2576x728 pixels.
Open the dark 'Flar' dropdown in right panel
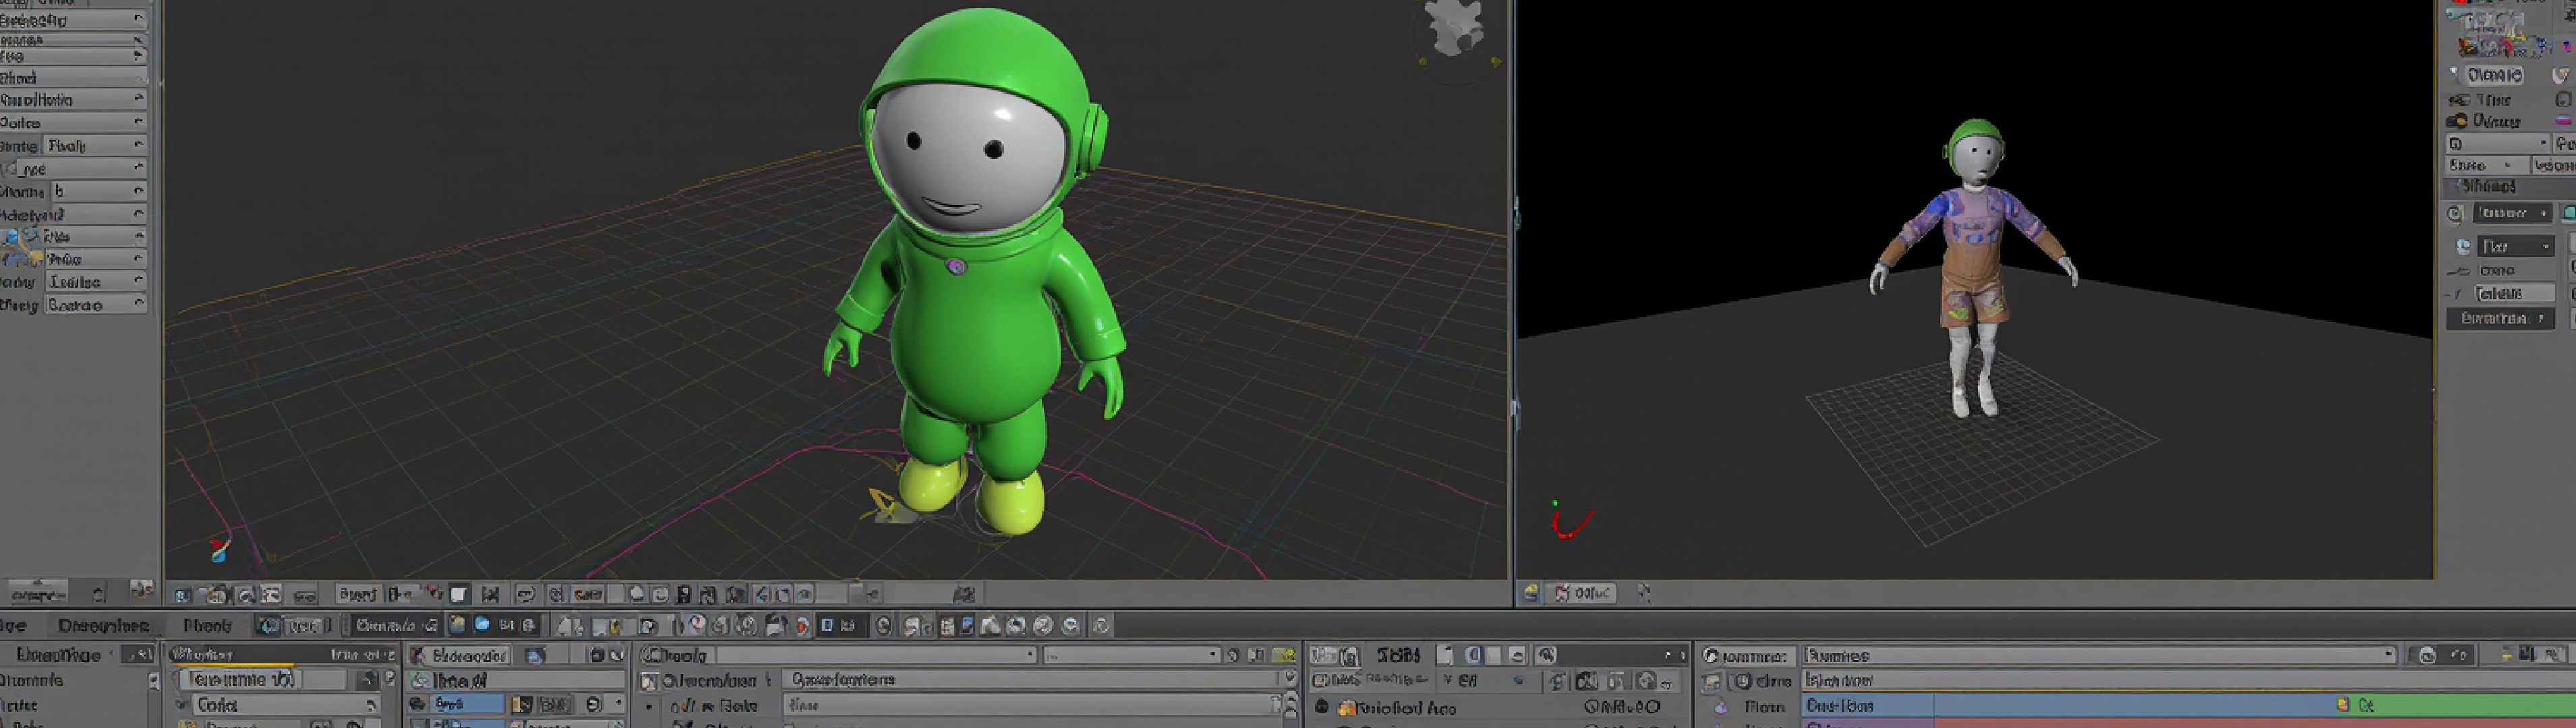pos(2516,246)
